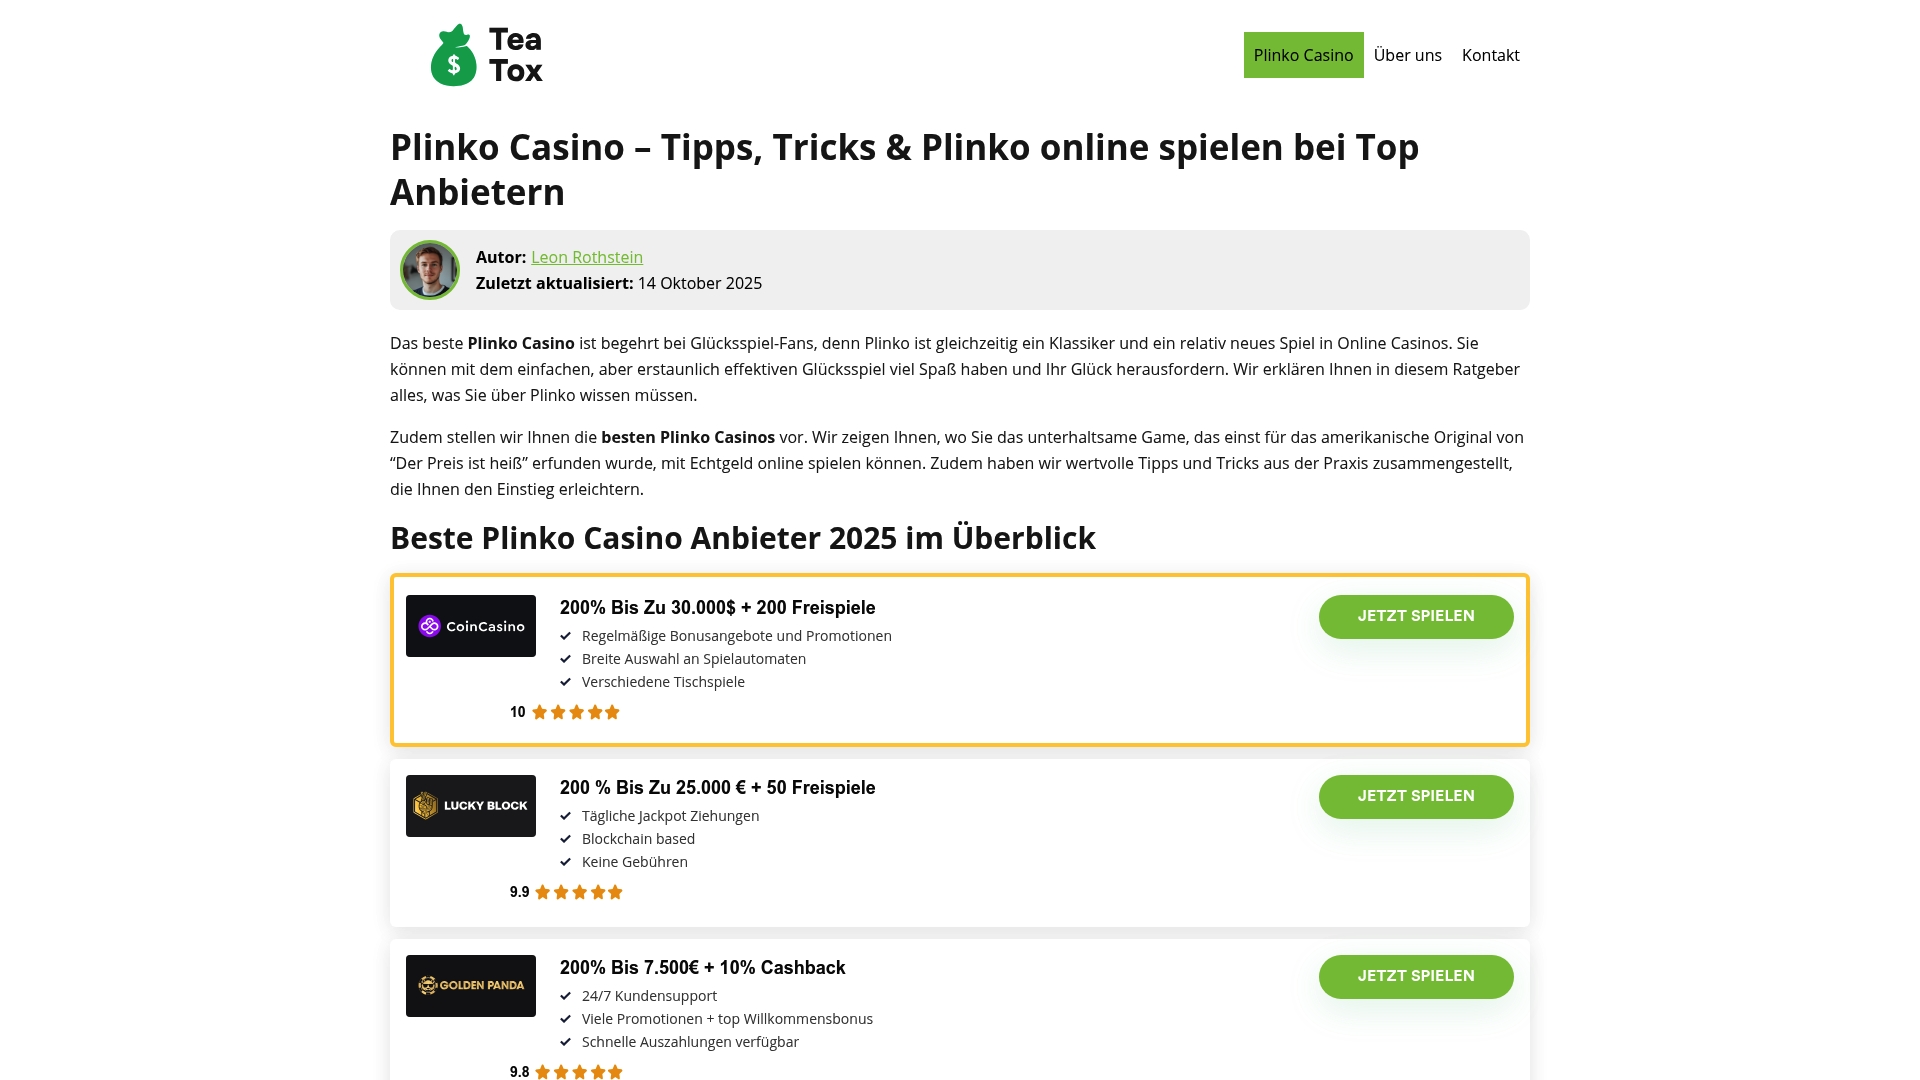Select the first star of CoinCasino's rating

pyautogui.click(x=540, y=711)
